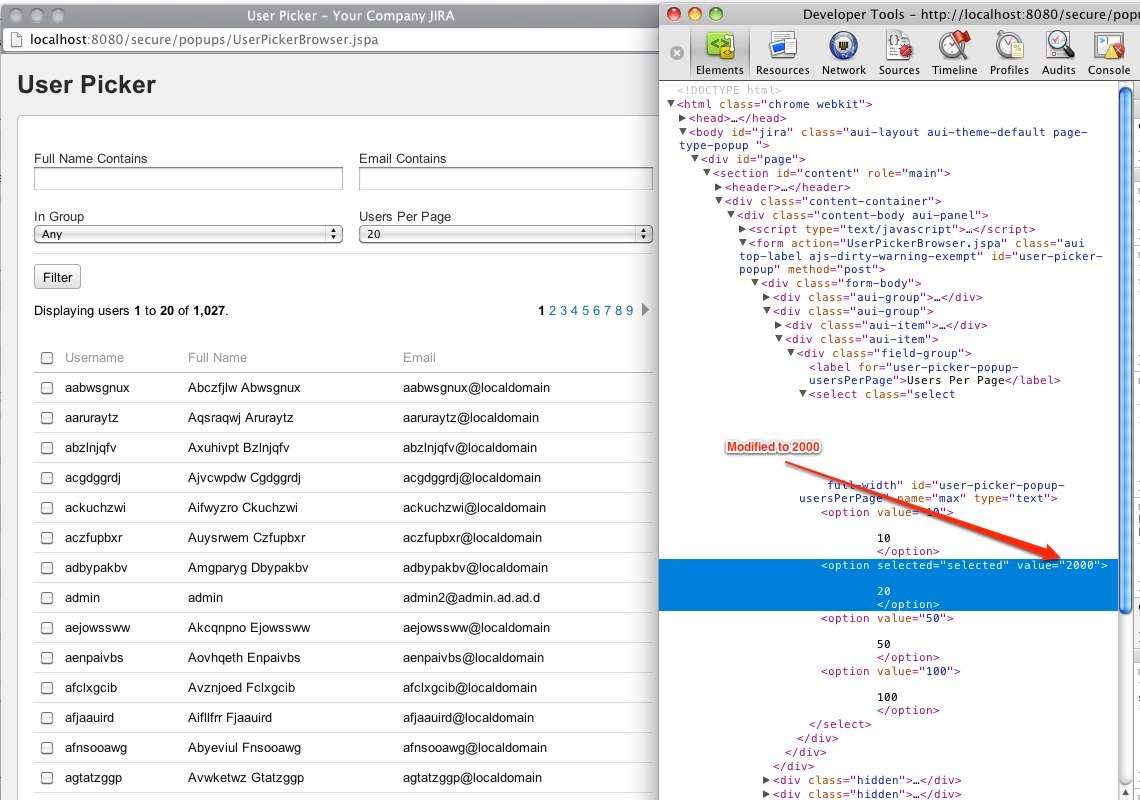1140x800 pixels.
Task: Toggle the select-all users checkbox in header
Action: (x=47, y=358)
